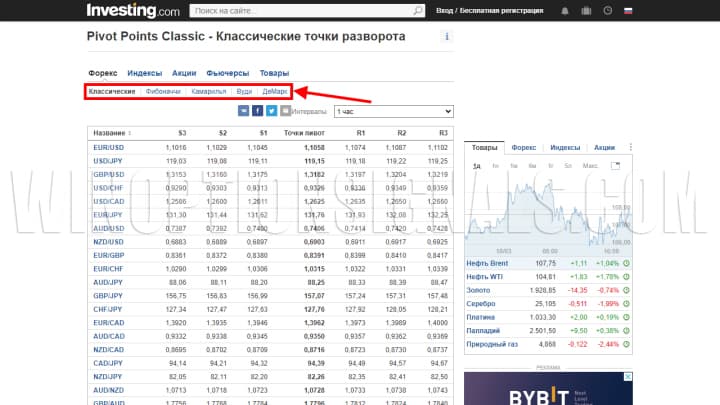Click the chart expand icon in widget
Viewport: 720px width, 405px height.
click(615, 166)
